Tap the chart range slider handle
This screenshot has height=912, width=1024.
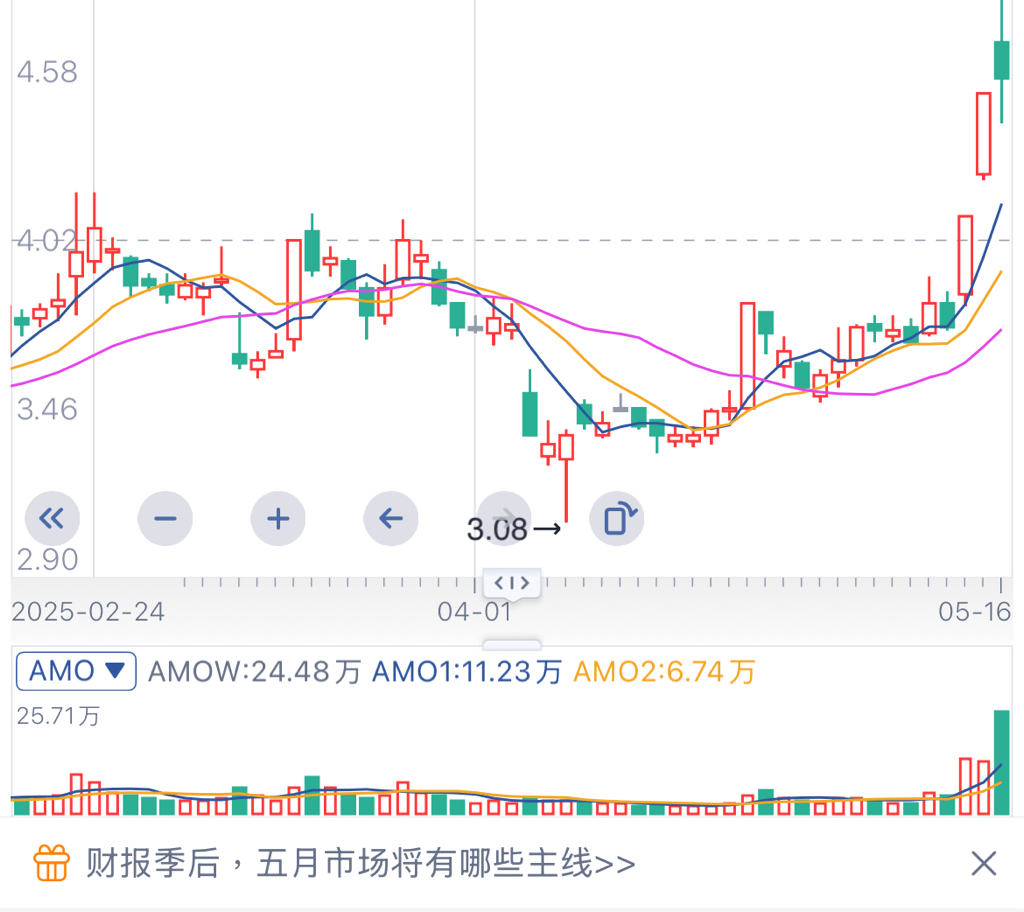512,583
